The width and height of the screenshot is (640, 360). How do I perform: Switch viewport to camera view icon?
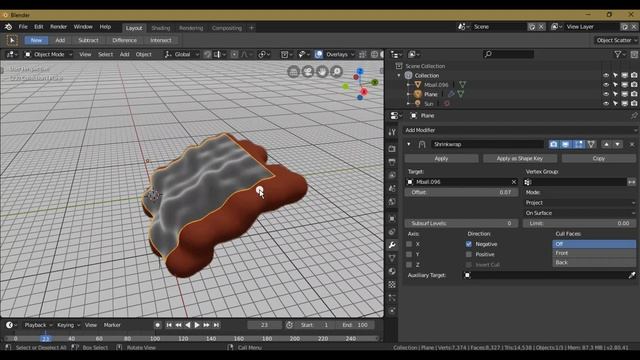click(308, 72)
